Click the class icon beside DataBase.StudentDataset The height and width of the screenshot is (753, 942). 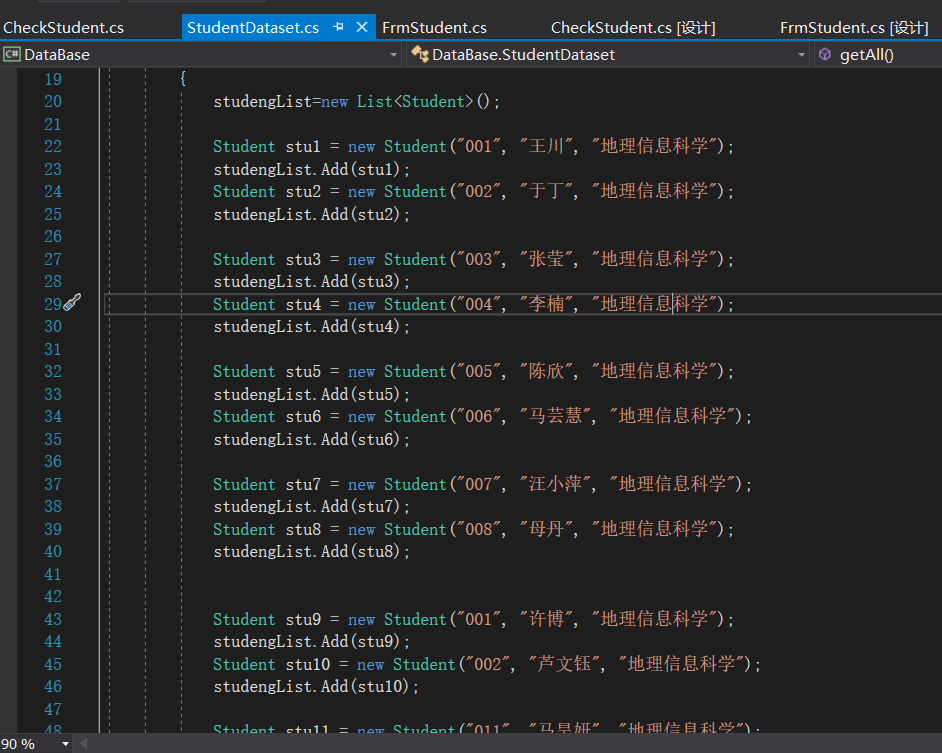coord(419,55)
